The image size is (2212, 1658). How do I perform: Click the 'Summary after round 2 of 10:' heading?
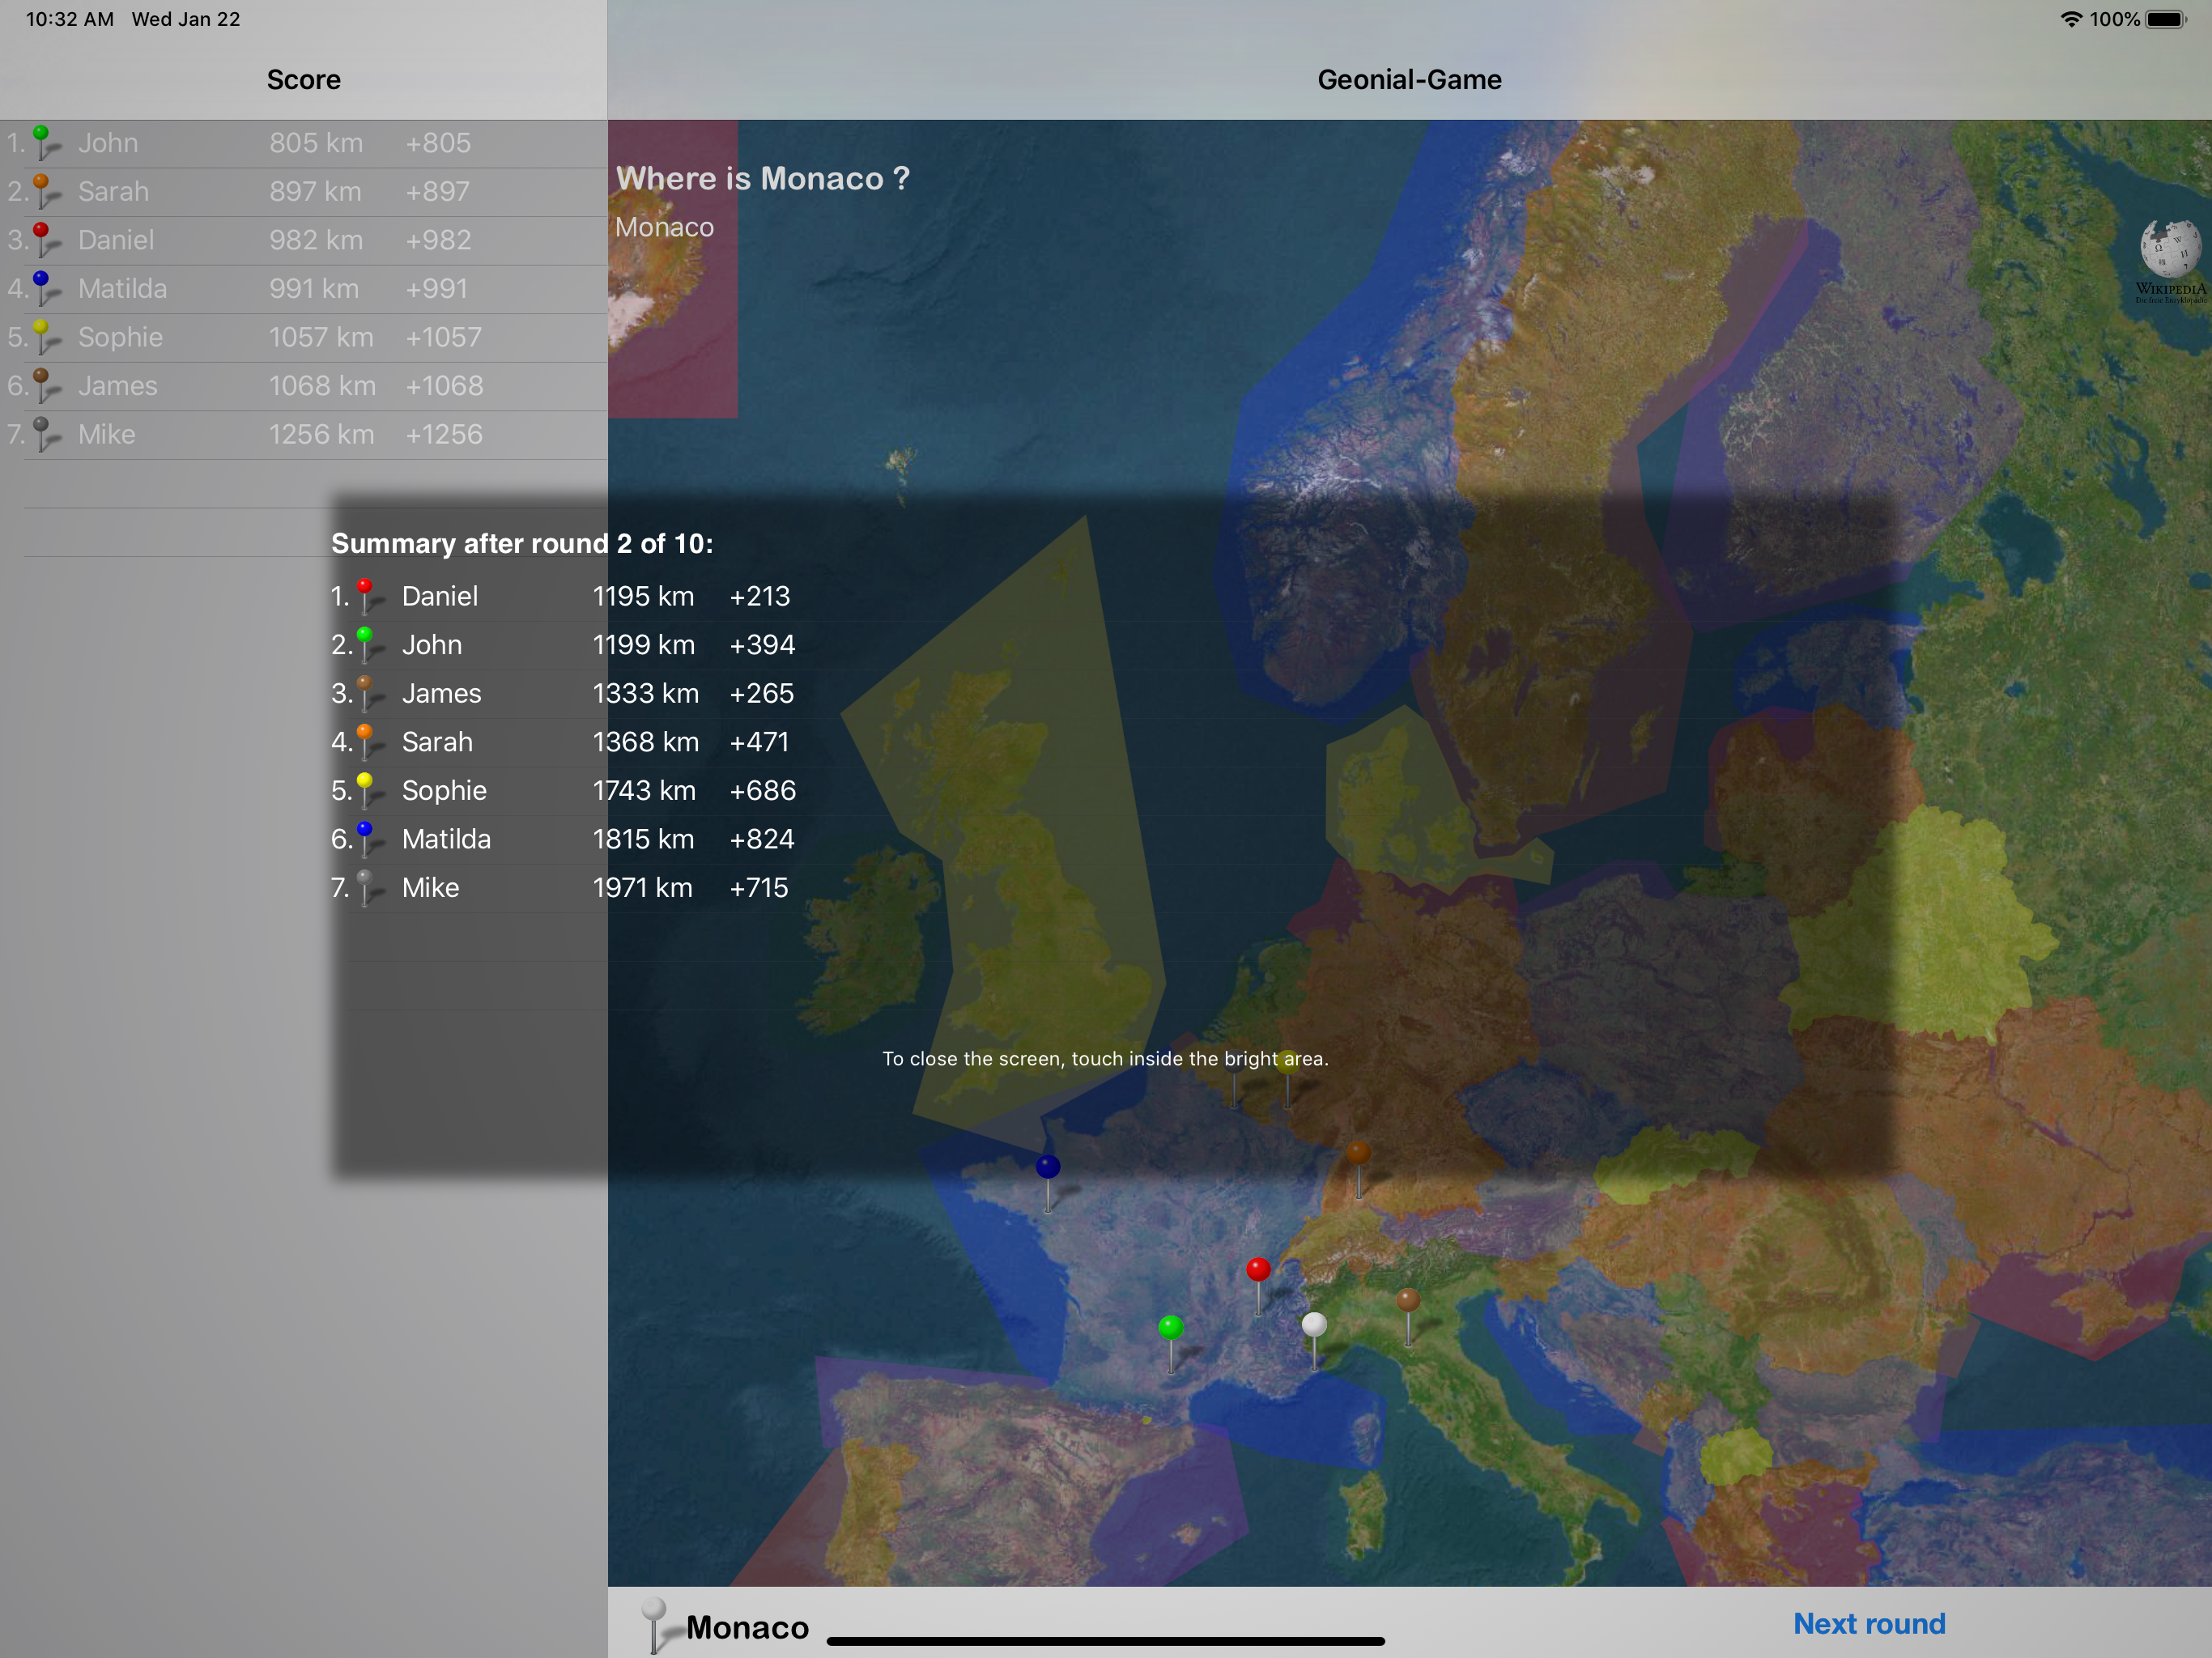point(522,543)
